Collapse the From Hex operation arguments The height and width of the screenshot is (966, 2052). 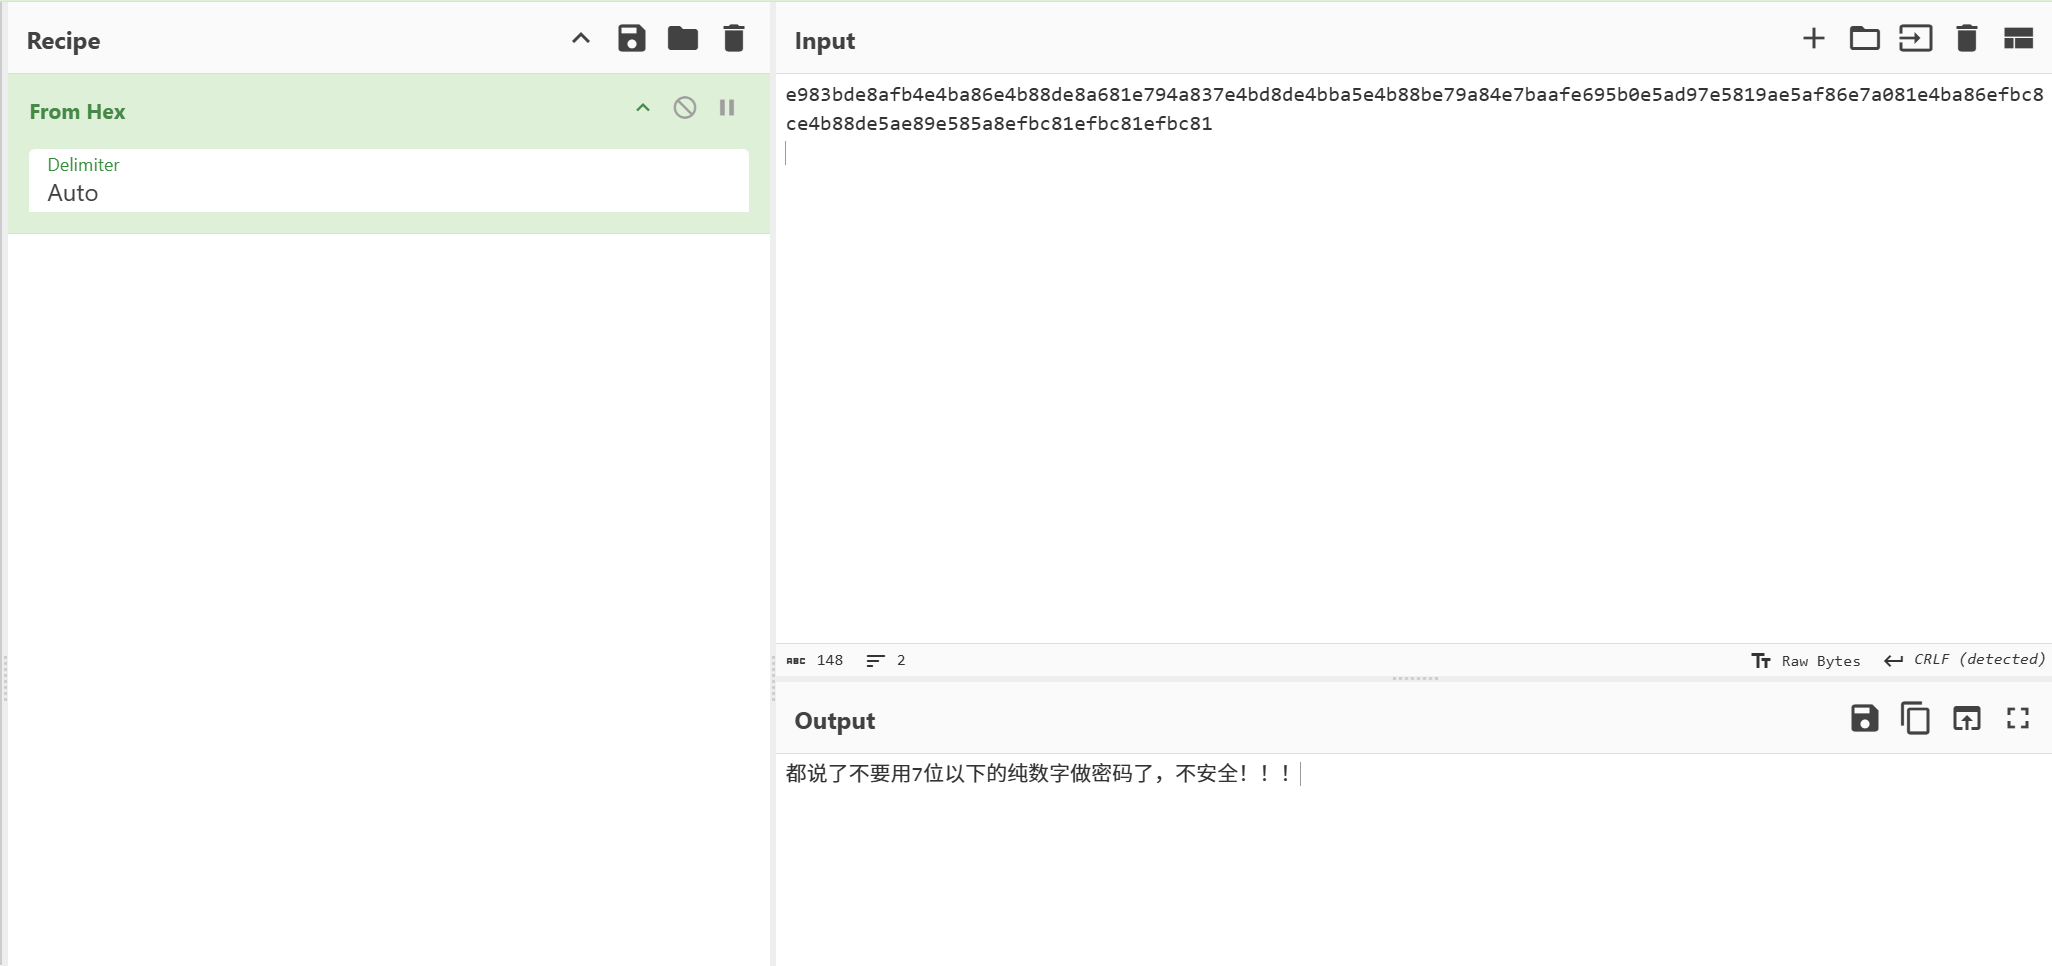point(643,108)
